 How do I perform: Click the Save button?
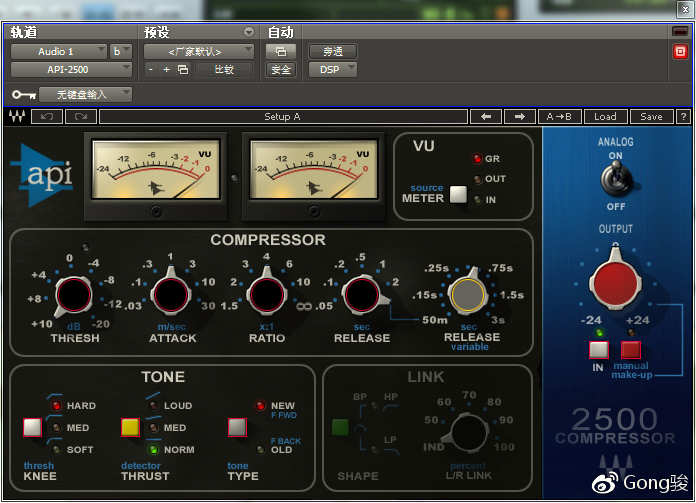[x=651, y=117]
